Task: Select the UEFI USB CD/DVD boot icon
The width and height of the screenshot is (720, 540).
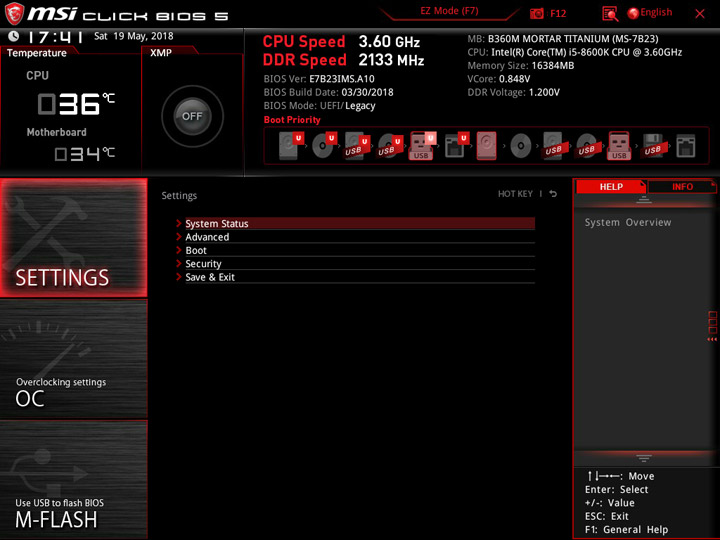Action: pos(390,146)
